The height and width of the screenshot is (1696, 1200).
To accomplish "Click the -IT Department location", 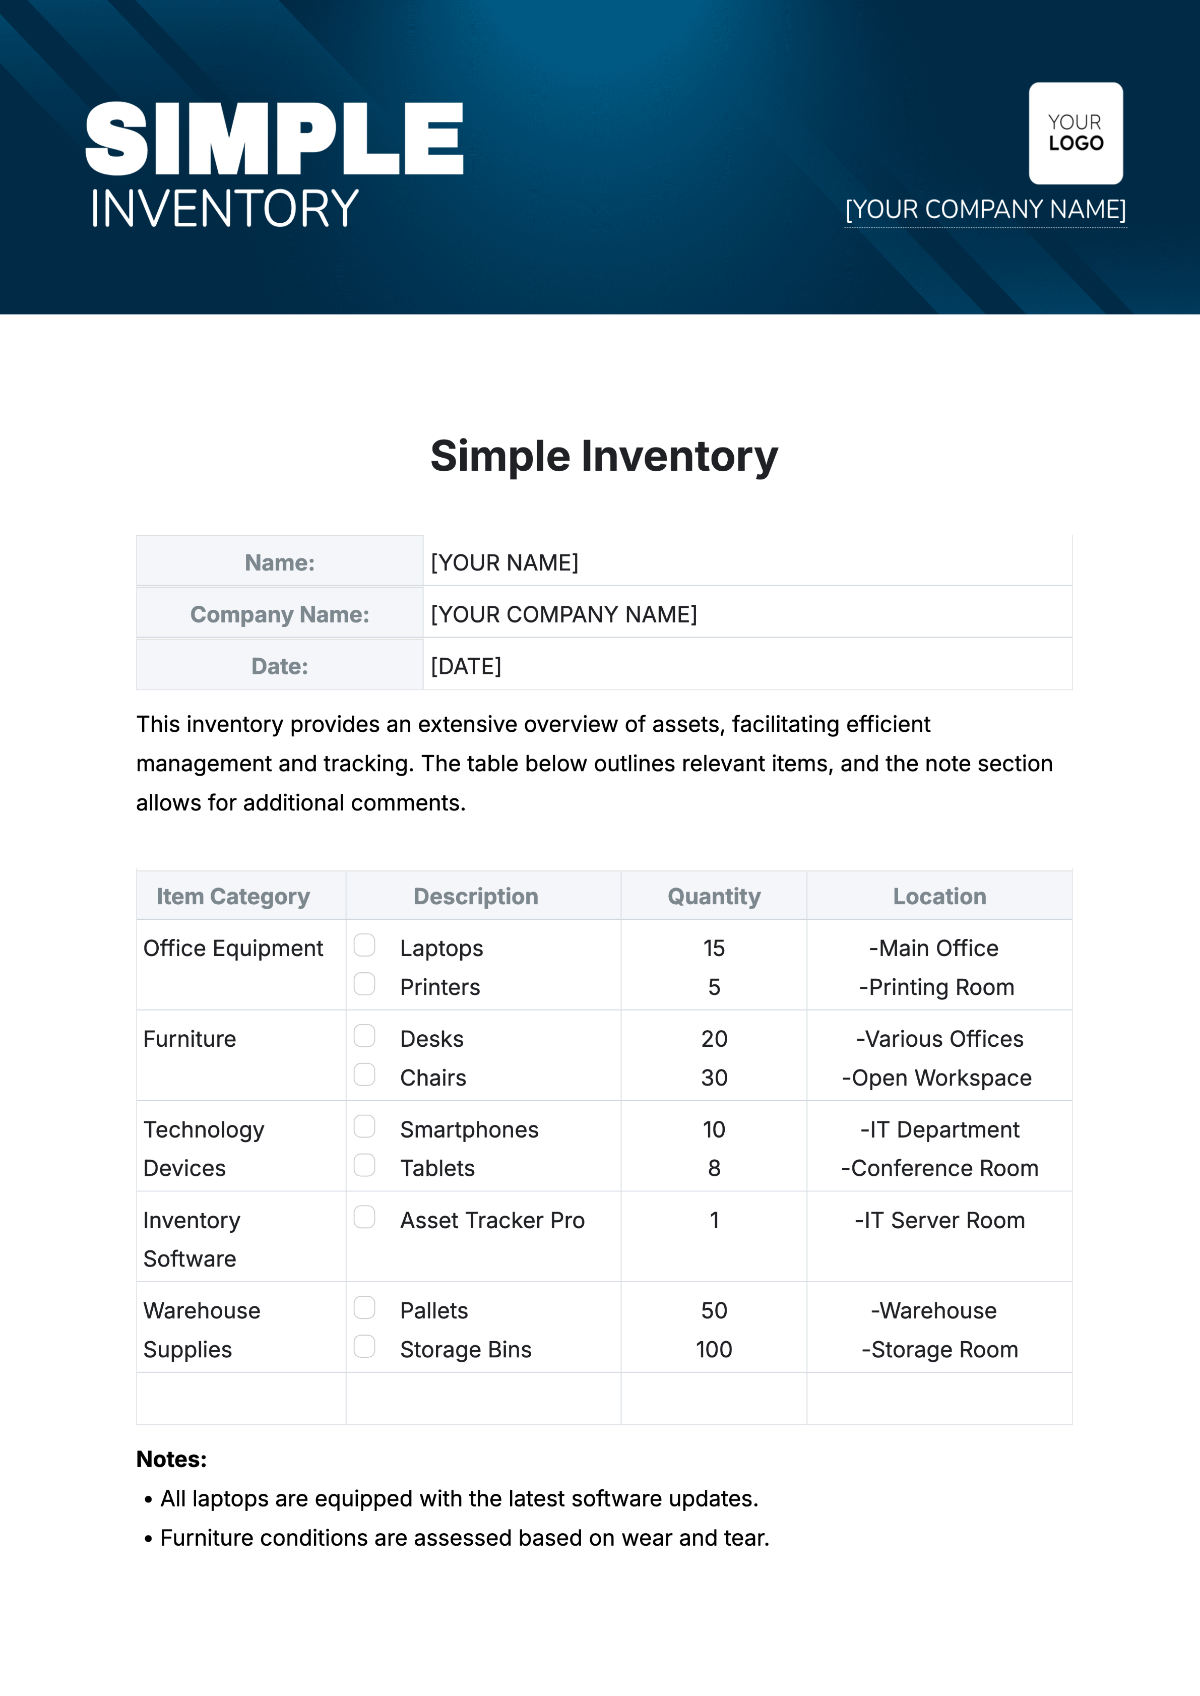I will coord(940,1129).
